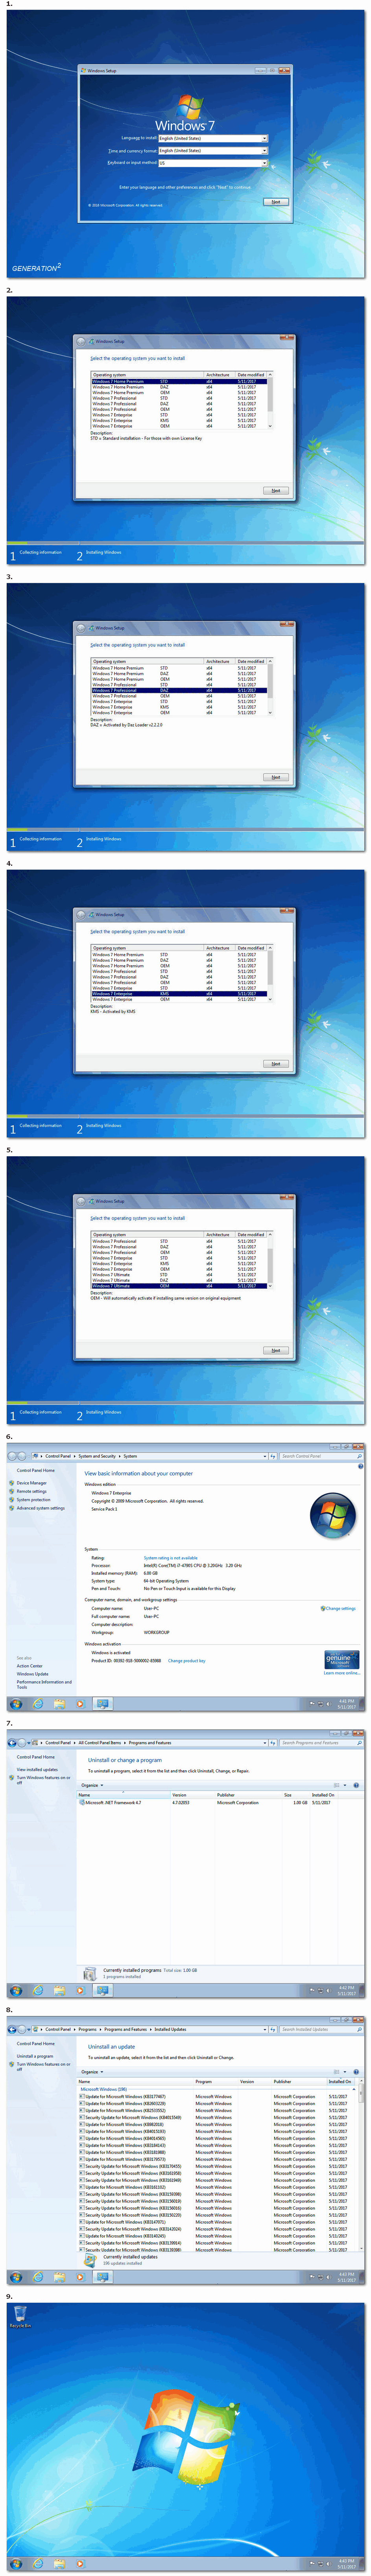Click Next in screenshot 5 setup dialog

[276, 1350]
